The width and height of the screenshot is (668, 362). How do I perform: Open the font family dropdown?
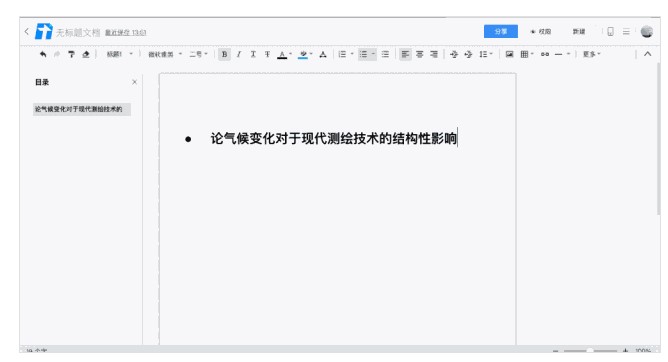tap(165, 54)
